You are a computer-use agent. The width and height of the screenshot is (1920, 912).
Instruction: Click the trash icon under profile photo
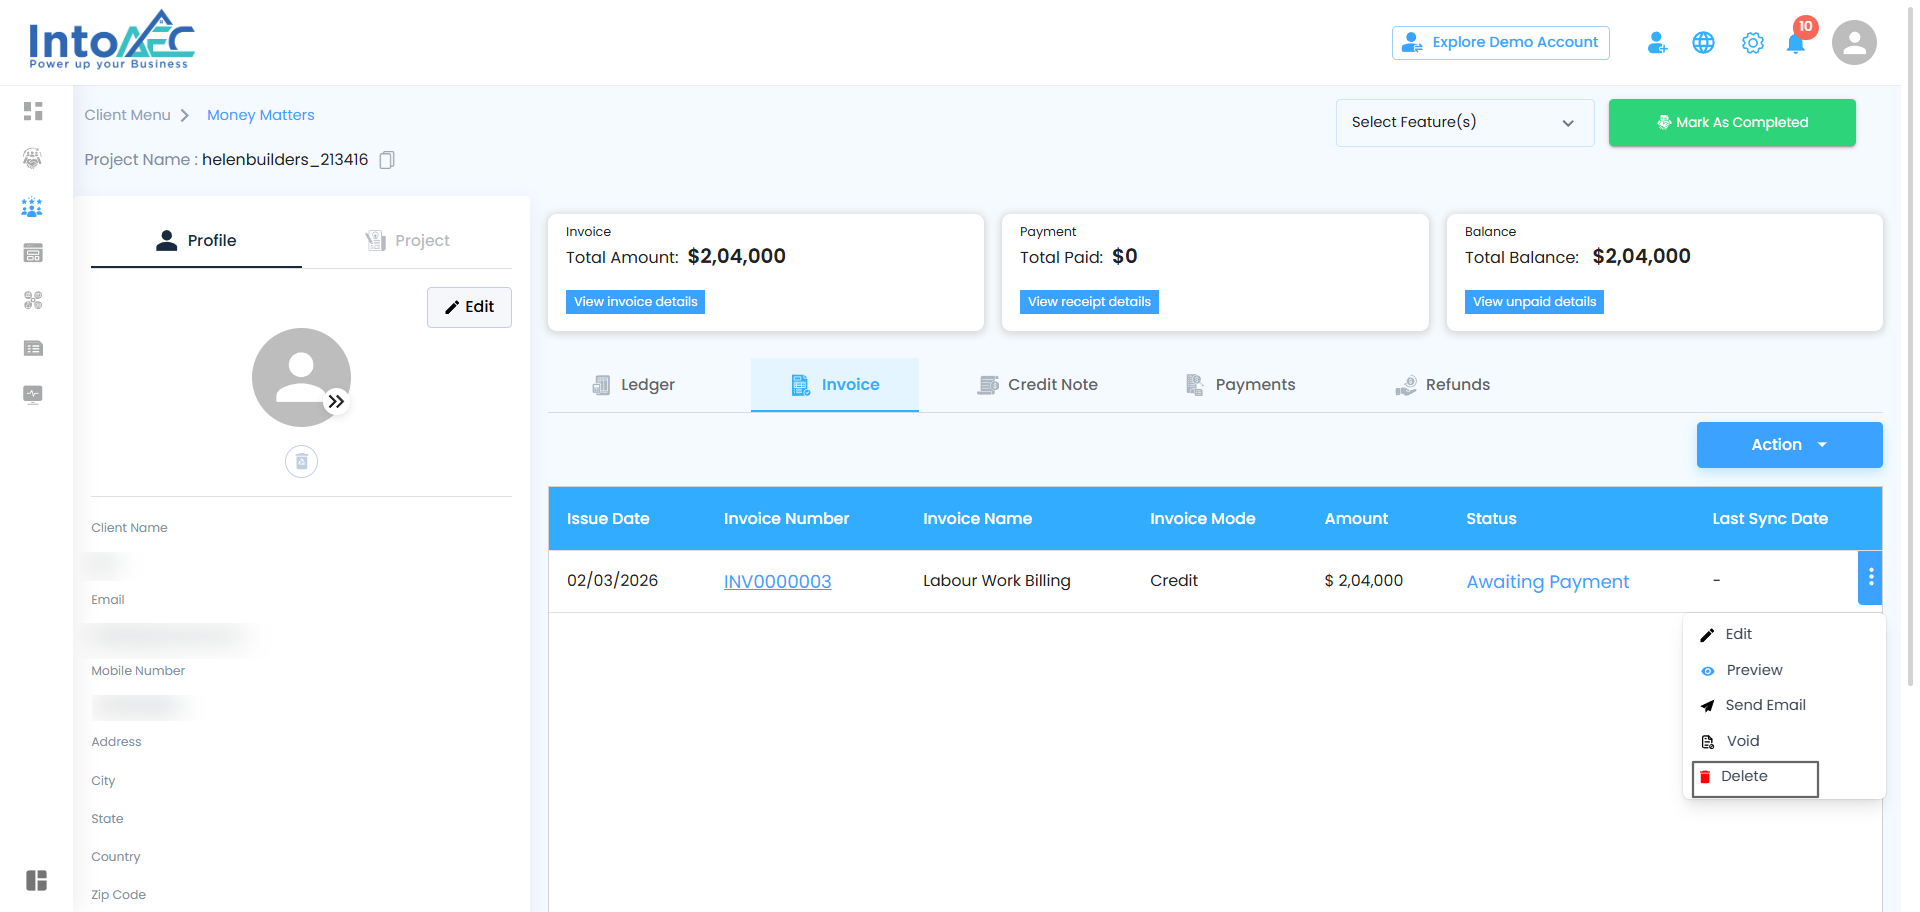pyautogui.click(x=301, y=461)
